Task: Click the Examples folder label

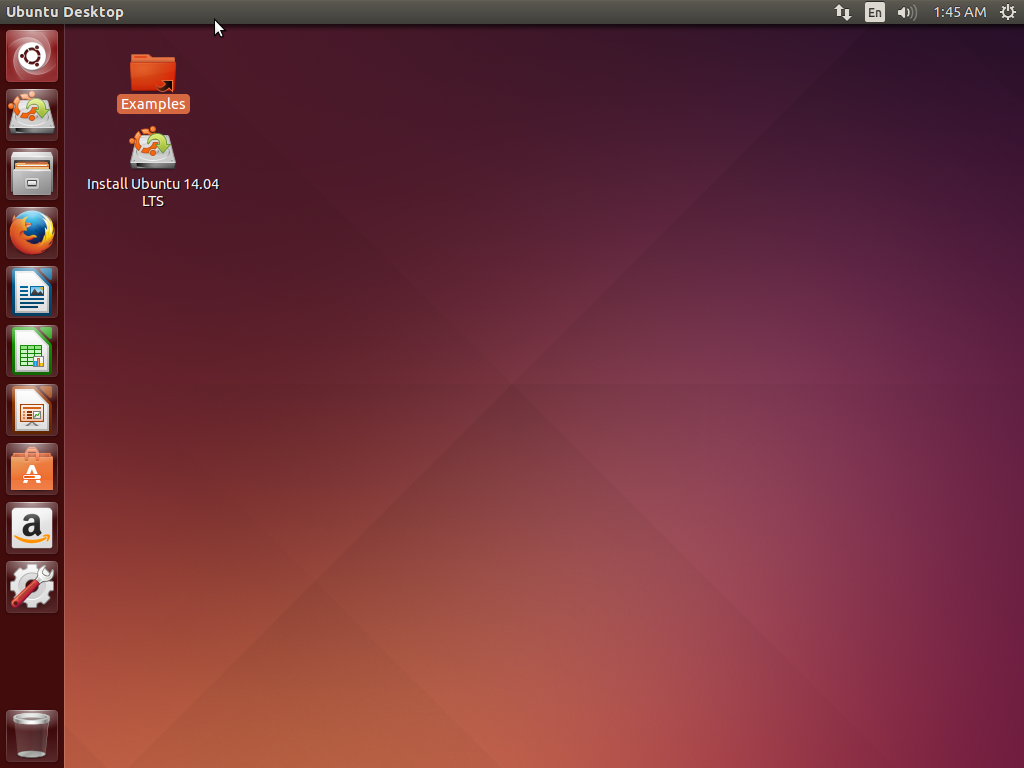Action: click(153, 104)
